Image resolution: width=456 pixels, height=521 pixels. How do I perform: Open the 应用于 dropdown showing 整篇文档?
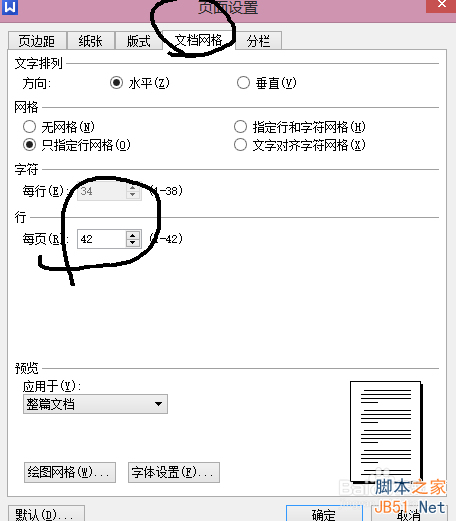pos(95,404)
